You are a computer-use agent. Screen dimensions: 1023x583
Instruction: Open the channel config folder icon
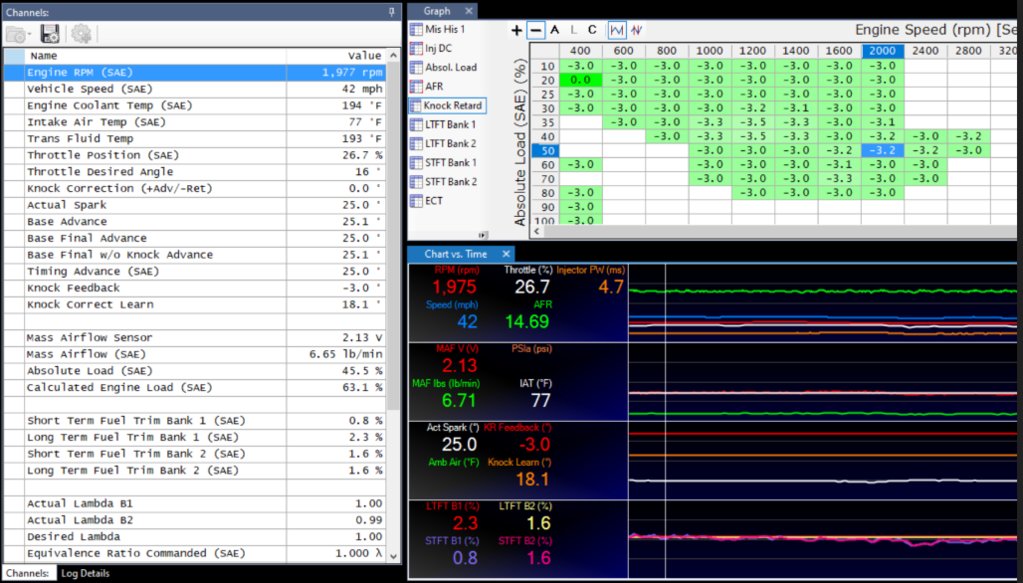click(17, 34)
